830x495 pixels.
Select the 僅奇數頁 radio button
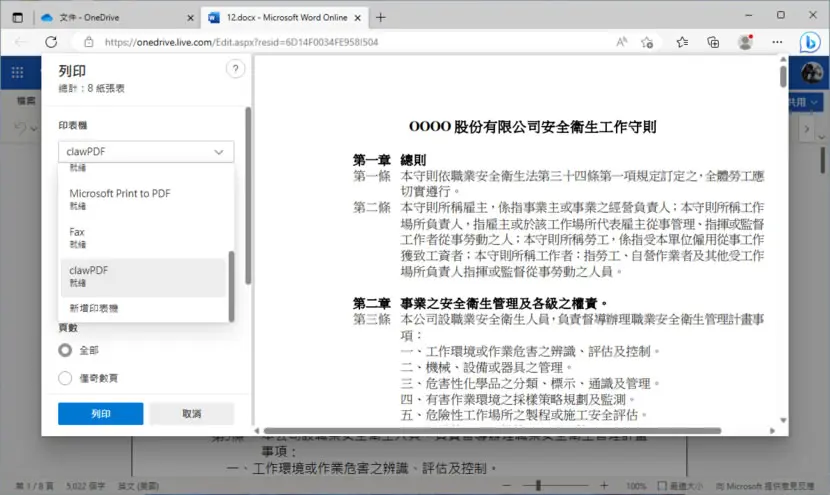[x=65, y=378]
